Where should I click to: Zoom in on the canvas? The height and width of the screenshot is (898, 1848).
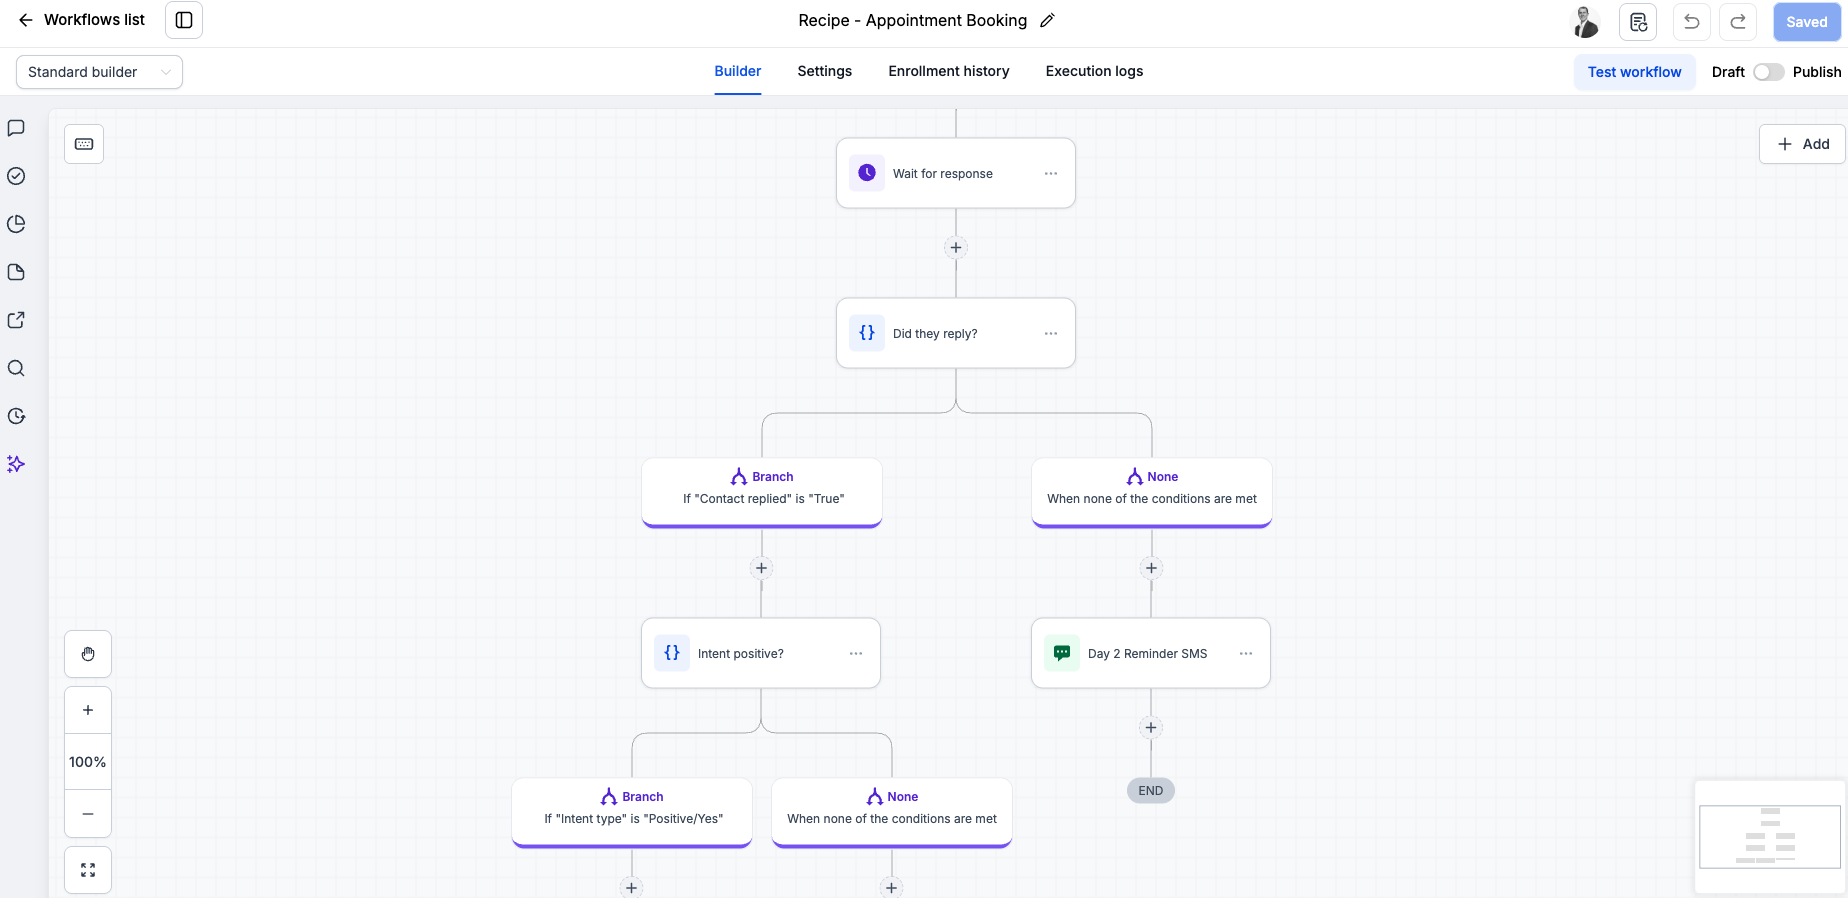[88, 710]
